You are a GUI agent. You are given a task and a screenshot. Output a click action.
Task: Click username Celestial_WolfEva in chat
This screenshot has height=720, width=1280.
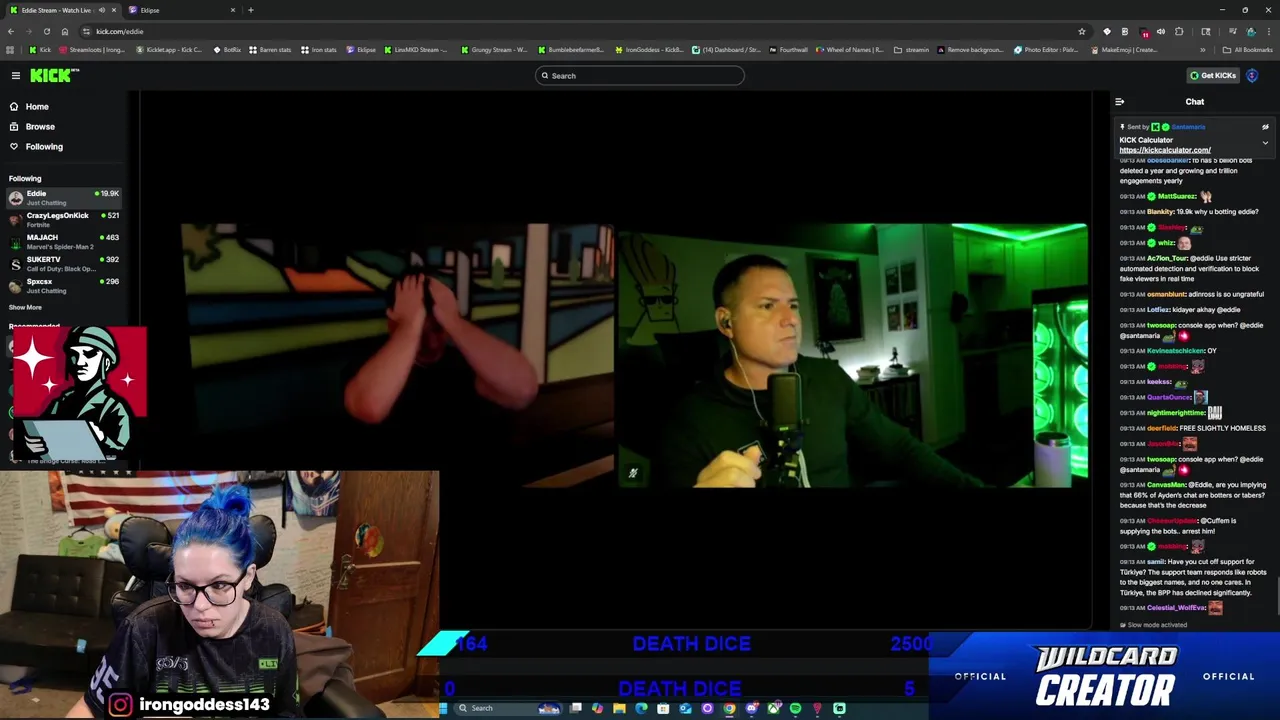pos(1176,608)
